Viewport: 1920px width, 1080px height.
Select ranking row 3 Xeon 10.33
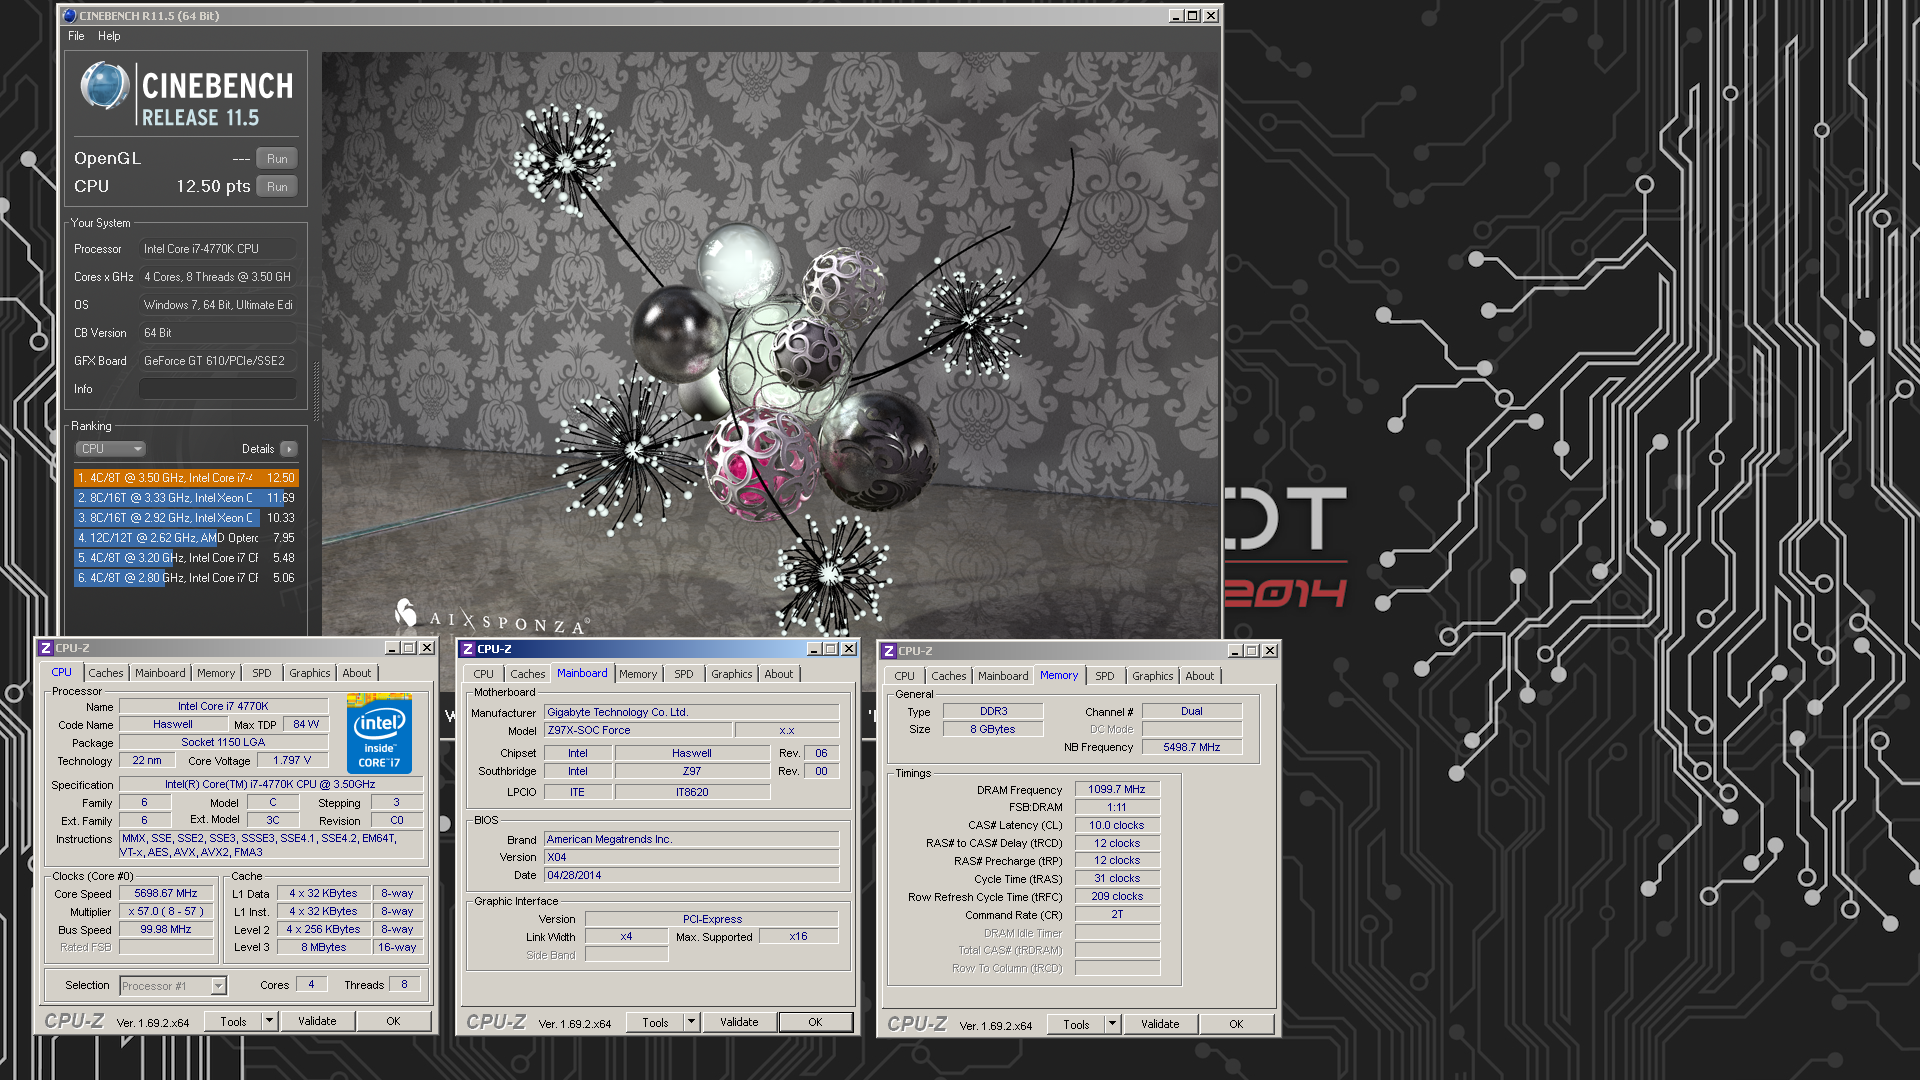(186, 518)
